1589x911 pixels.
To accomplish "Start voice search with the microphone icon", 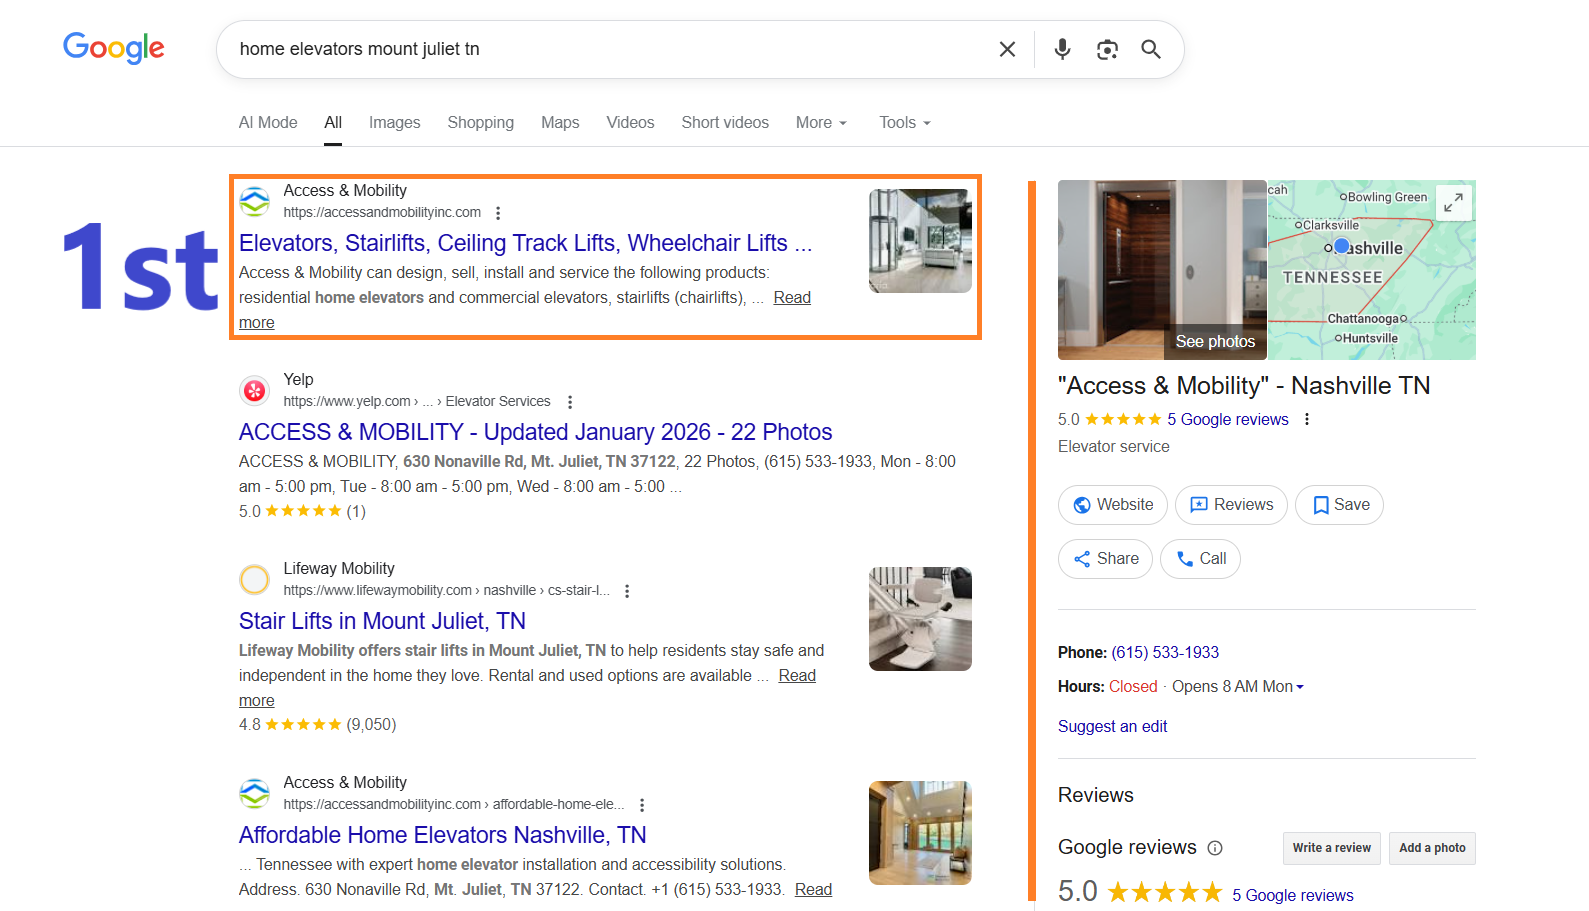I will point(1062,49).
